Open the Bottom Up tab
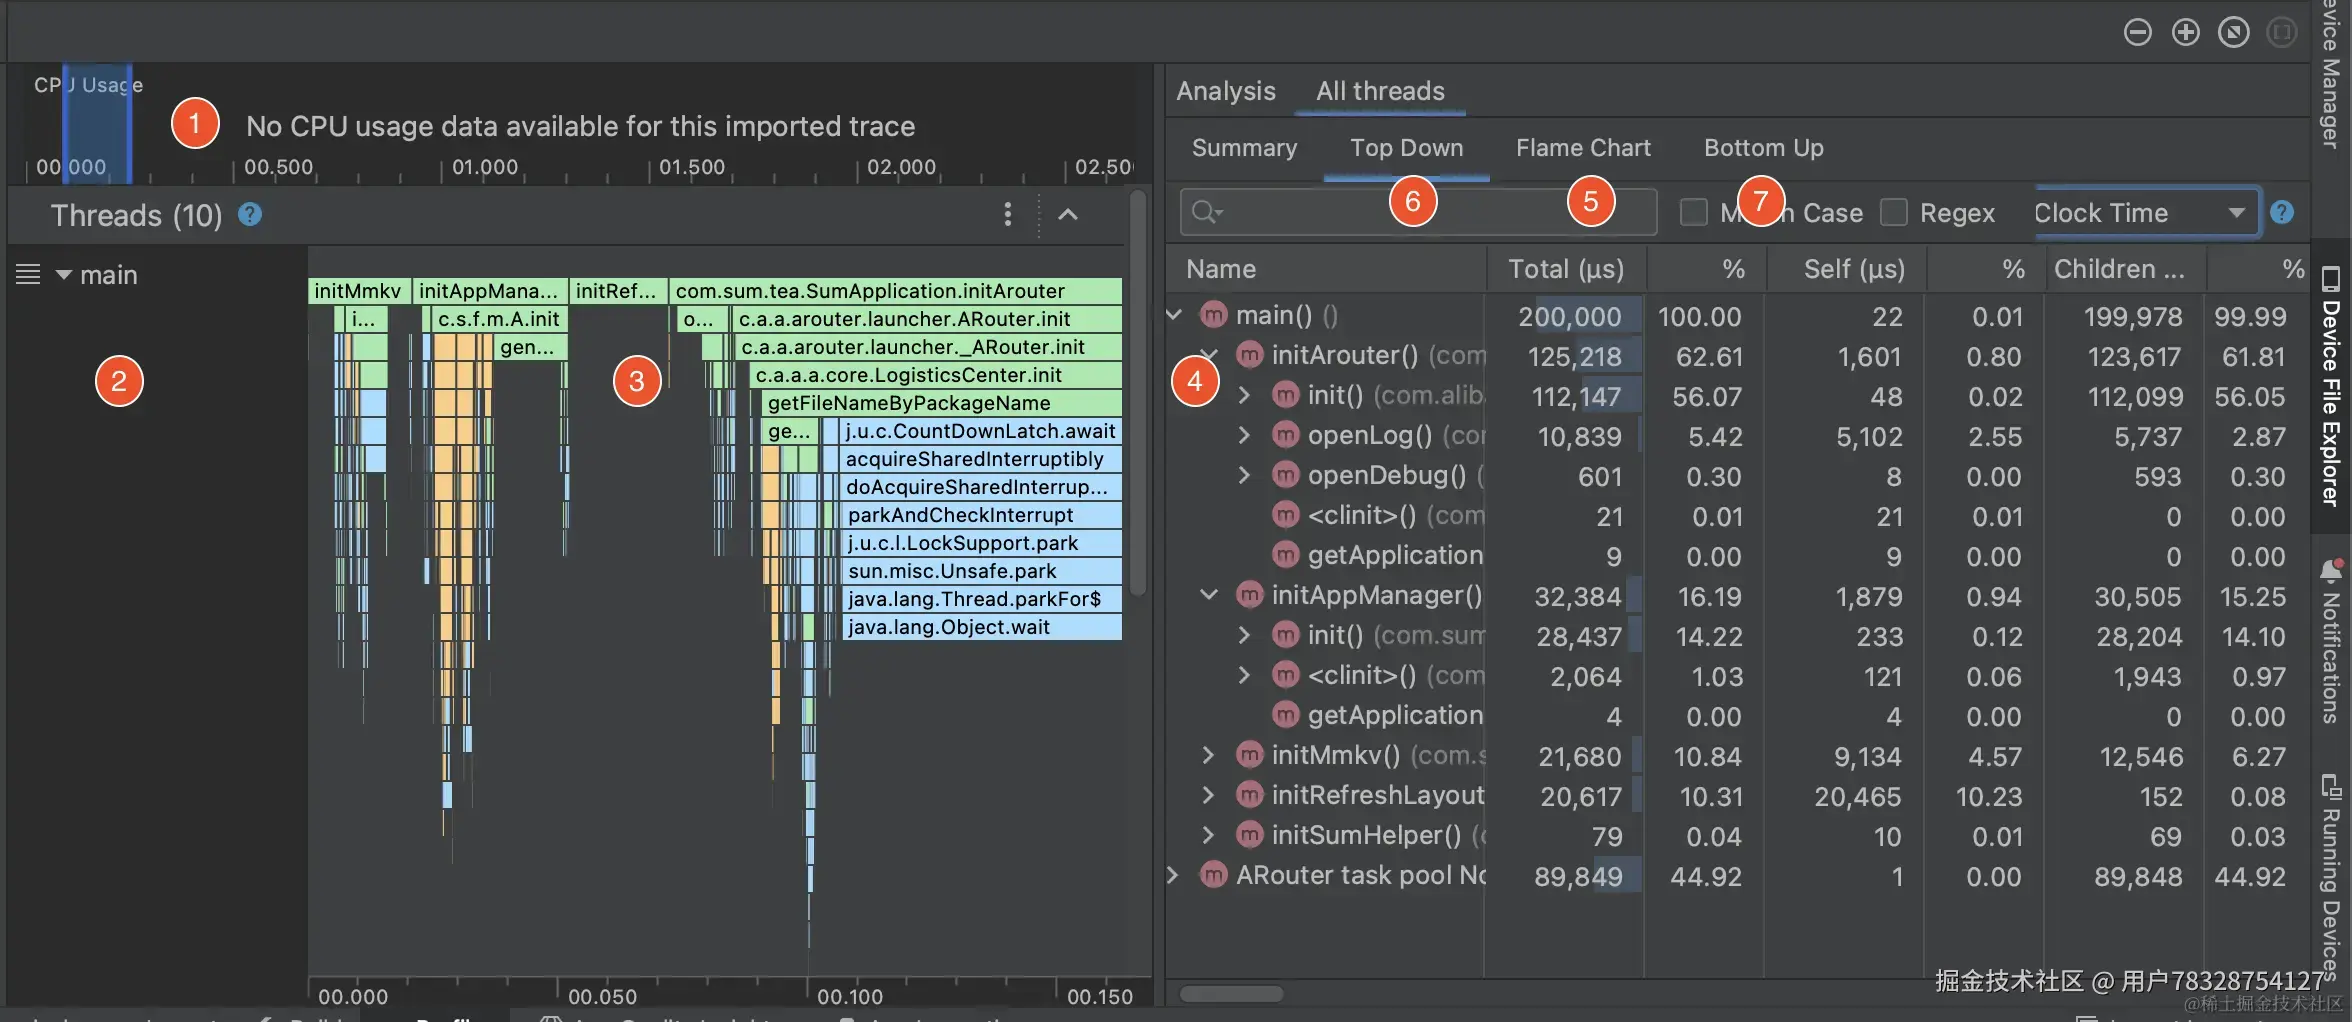The width and height of the screenshot is (2352, 1022). click(x=1763, y=148)
